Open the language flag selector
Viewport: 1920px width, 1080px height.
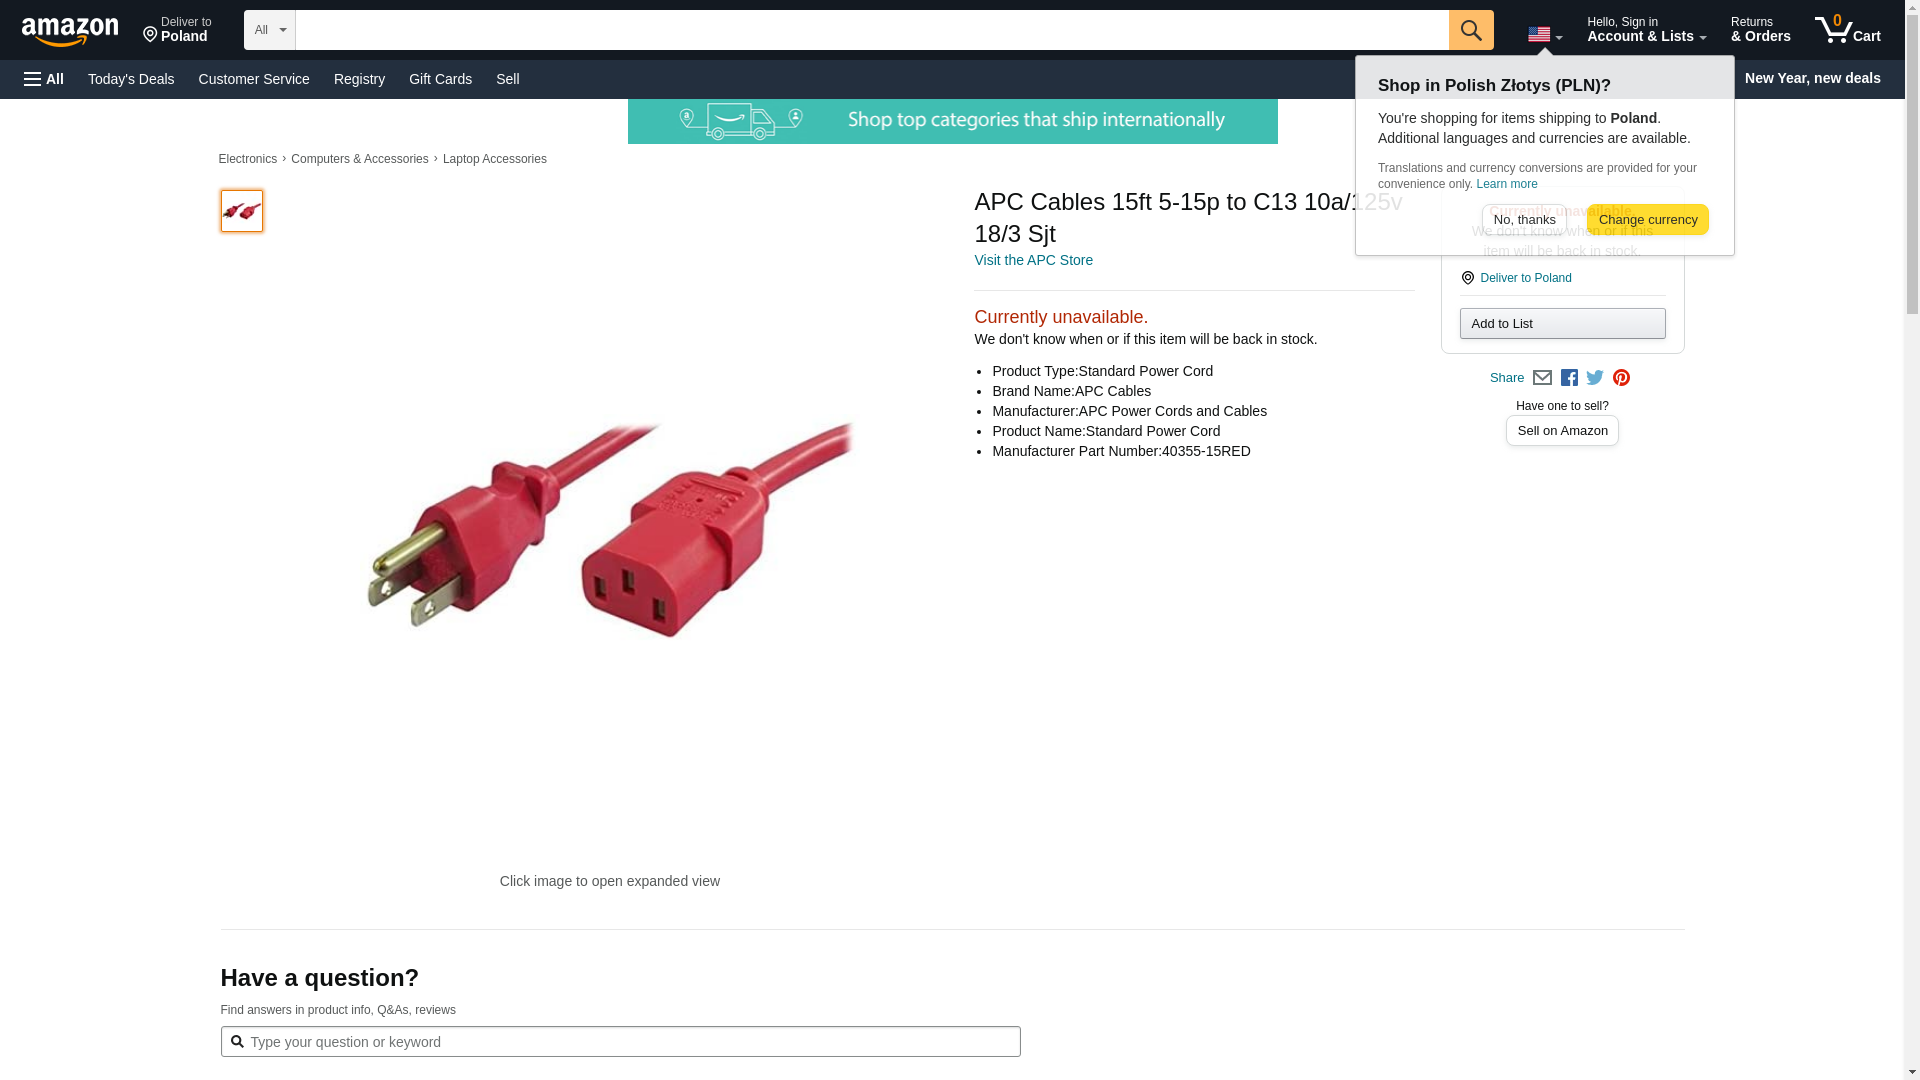click(1544, 35)
